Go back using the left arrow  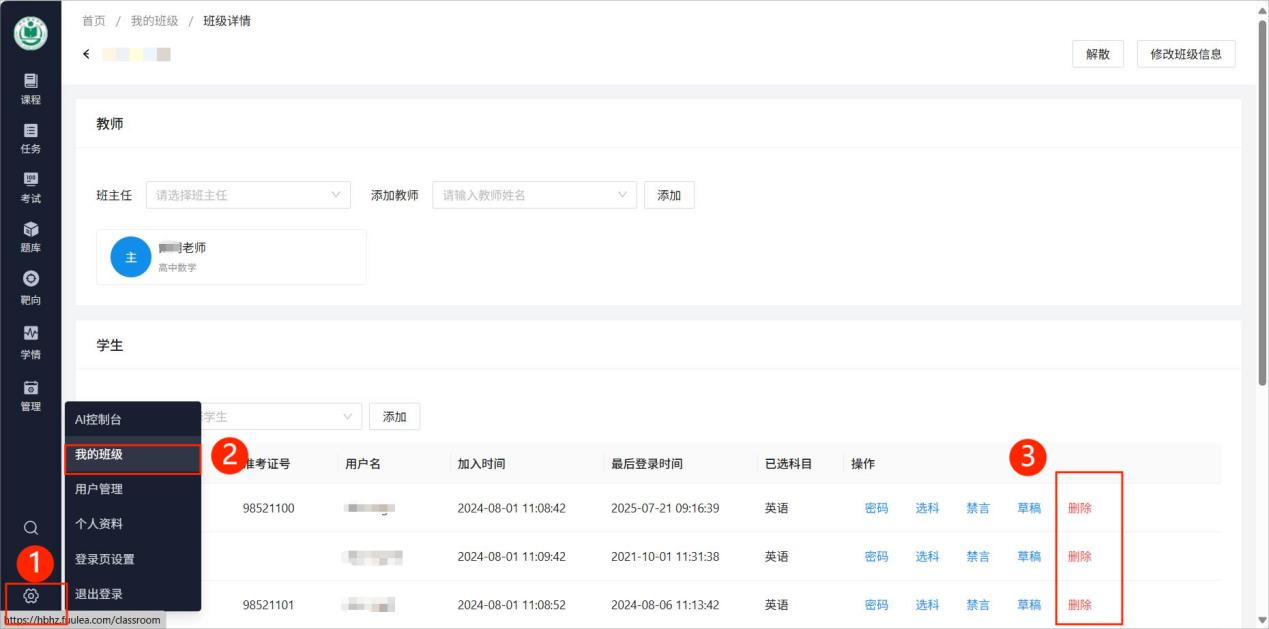87,54
